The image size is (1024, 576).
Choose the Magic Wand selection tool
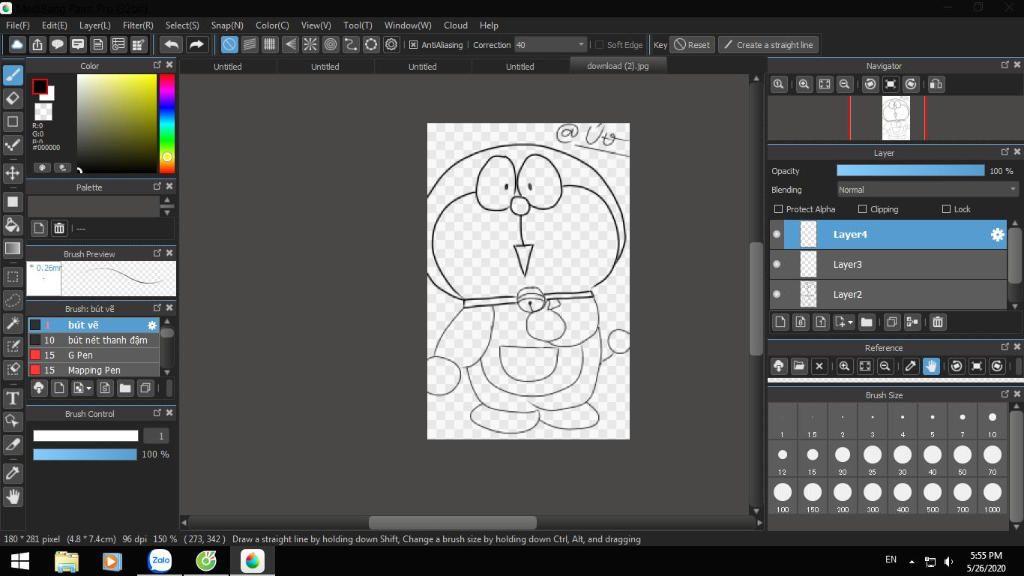(x=13, y=323)
